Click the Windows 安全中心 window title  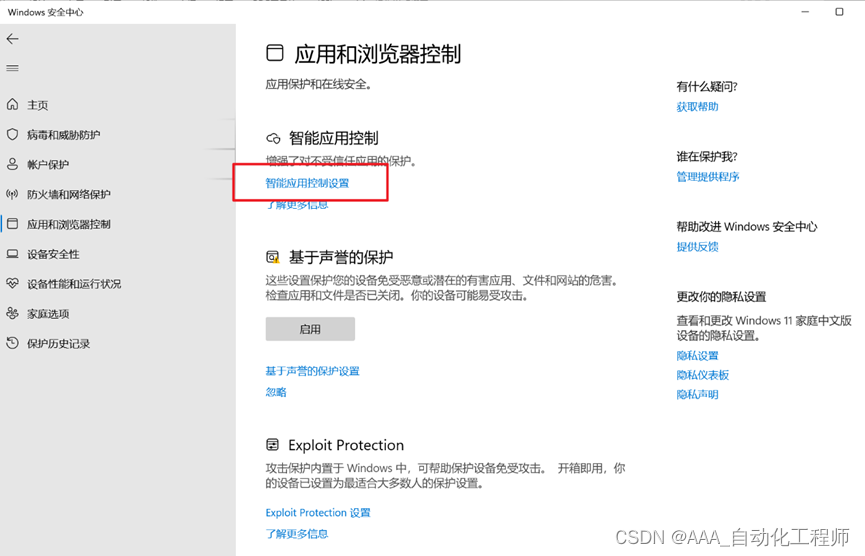(45, 12)
